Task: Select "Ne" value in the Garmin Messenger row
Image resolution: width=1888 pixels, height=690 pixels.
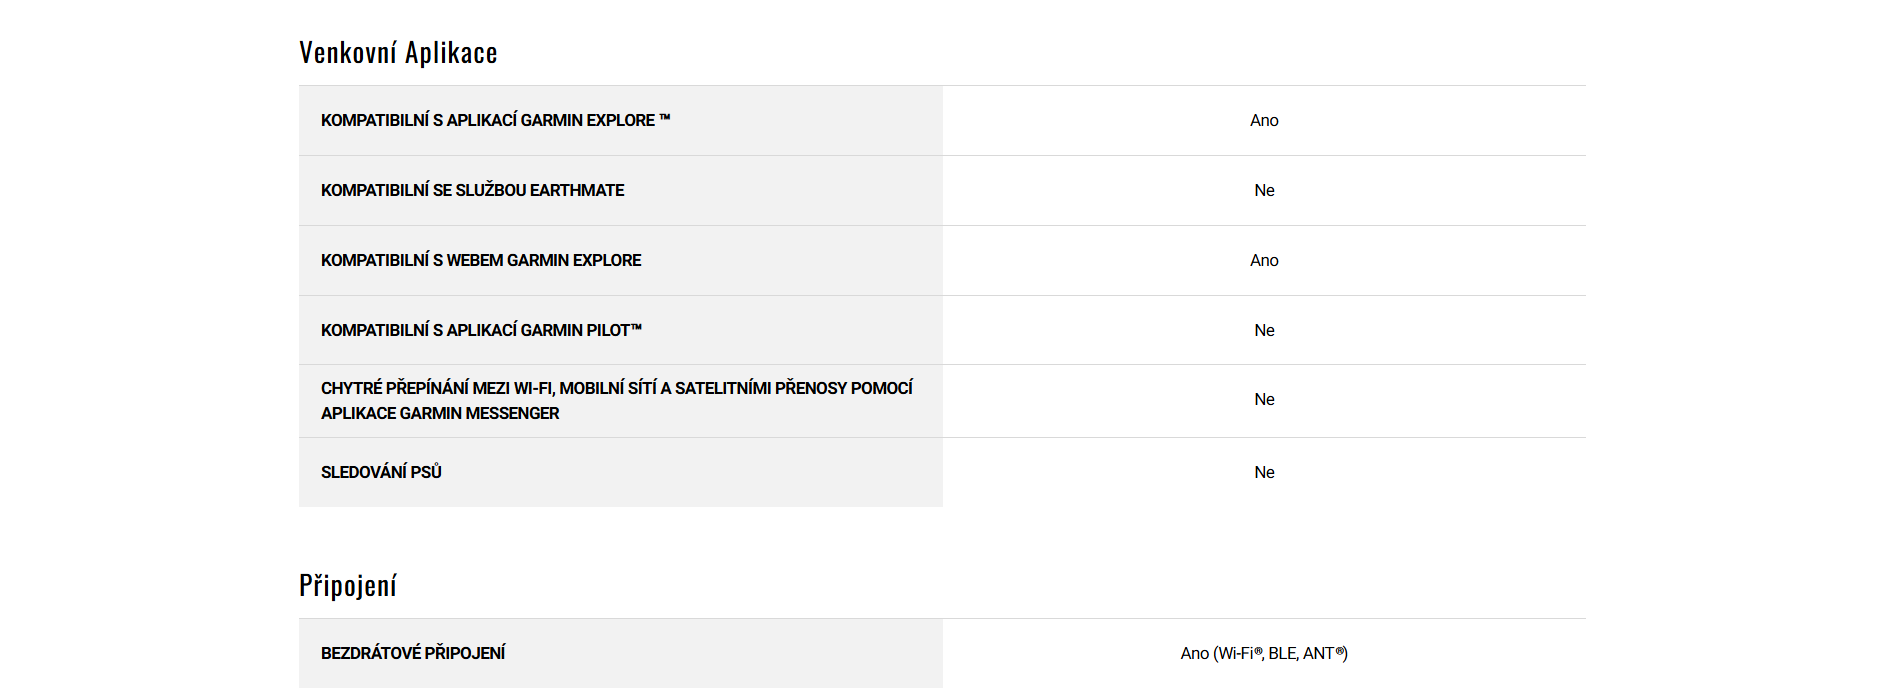Action: (1264, 399)
